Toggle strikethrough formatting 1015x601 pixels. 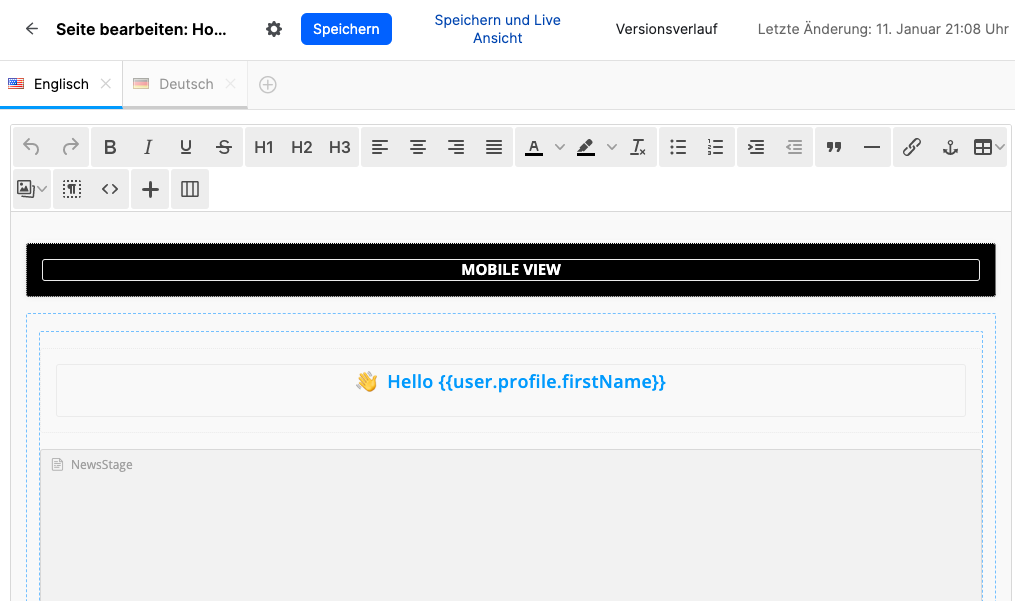pos(224,147)
